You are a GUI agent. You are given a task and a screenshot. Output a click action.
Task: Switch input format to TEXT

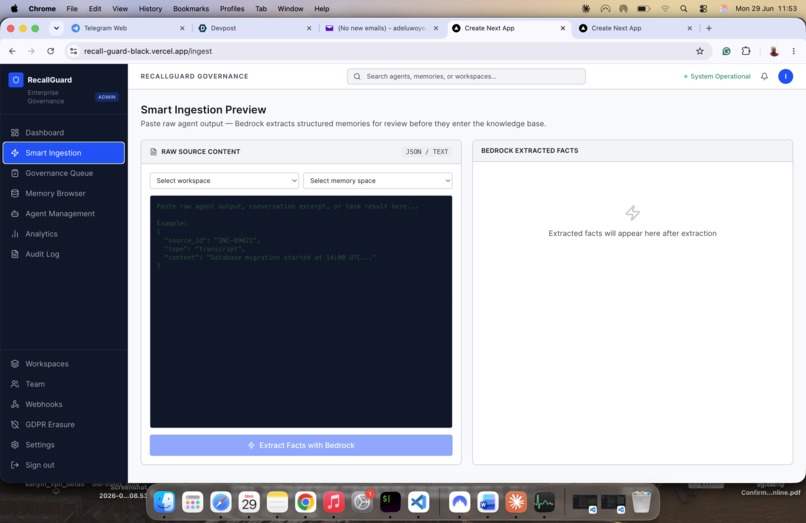tap(440, 152)
